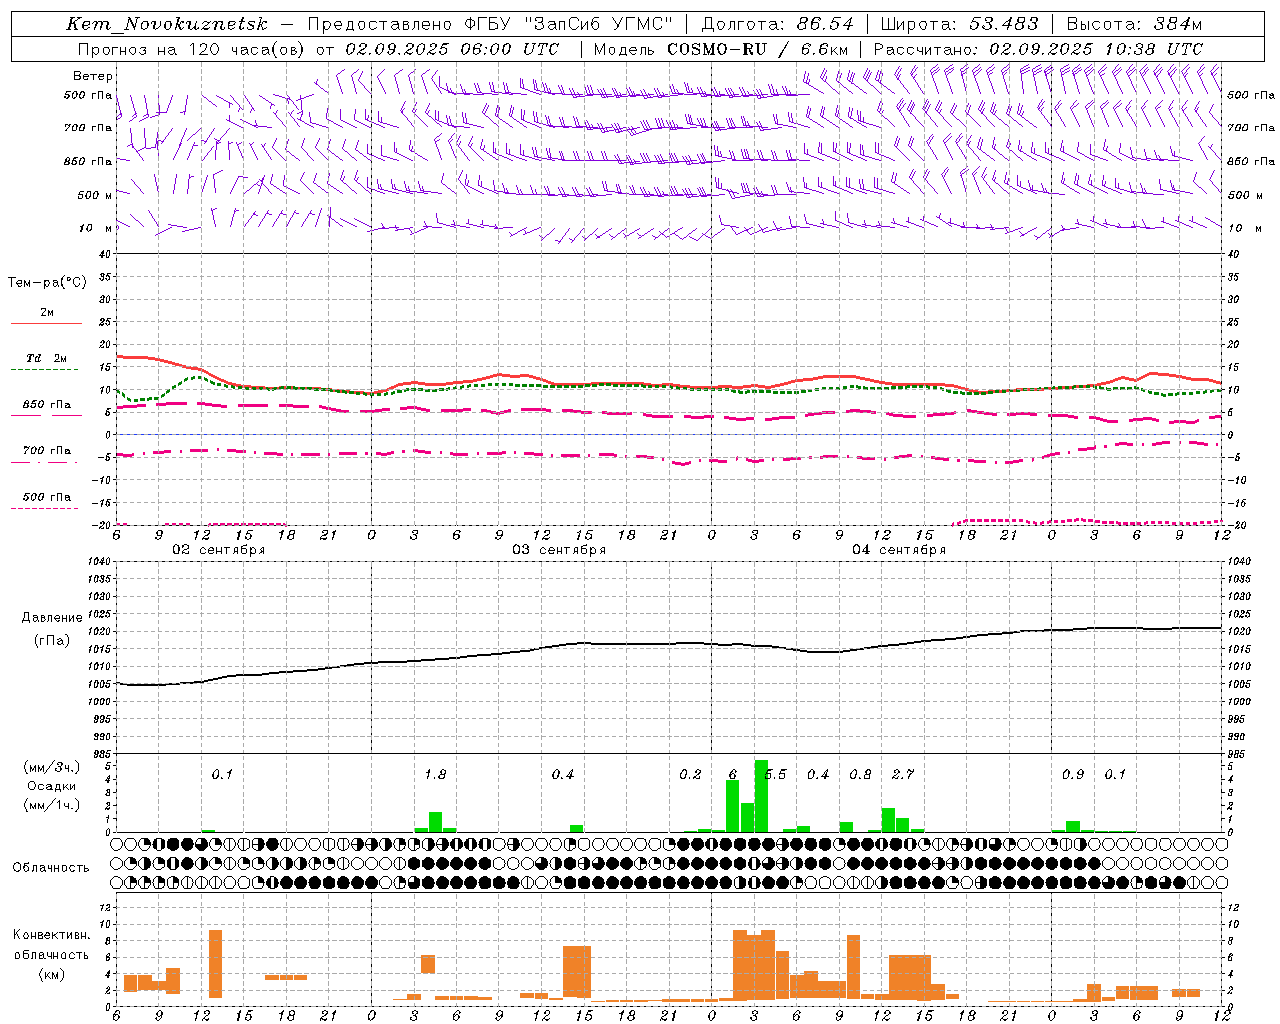1280x1024 pixels.
Task: Click the 'Ветер' wind panel label
Action: [93, 76]
